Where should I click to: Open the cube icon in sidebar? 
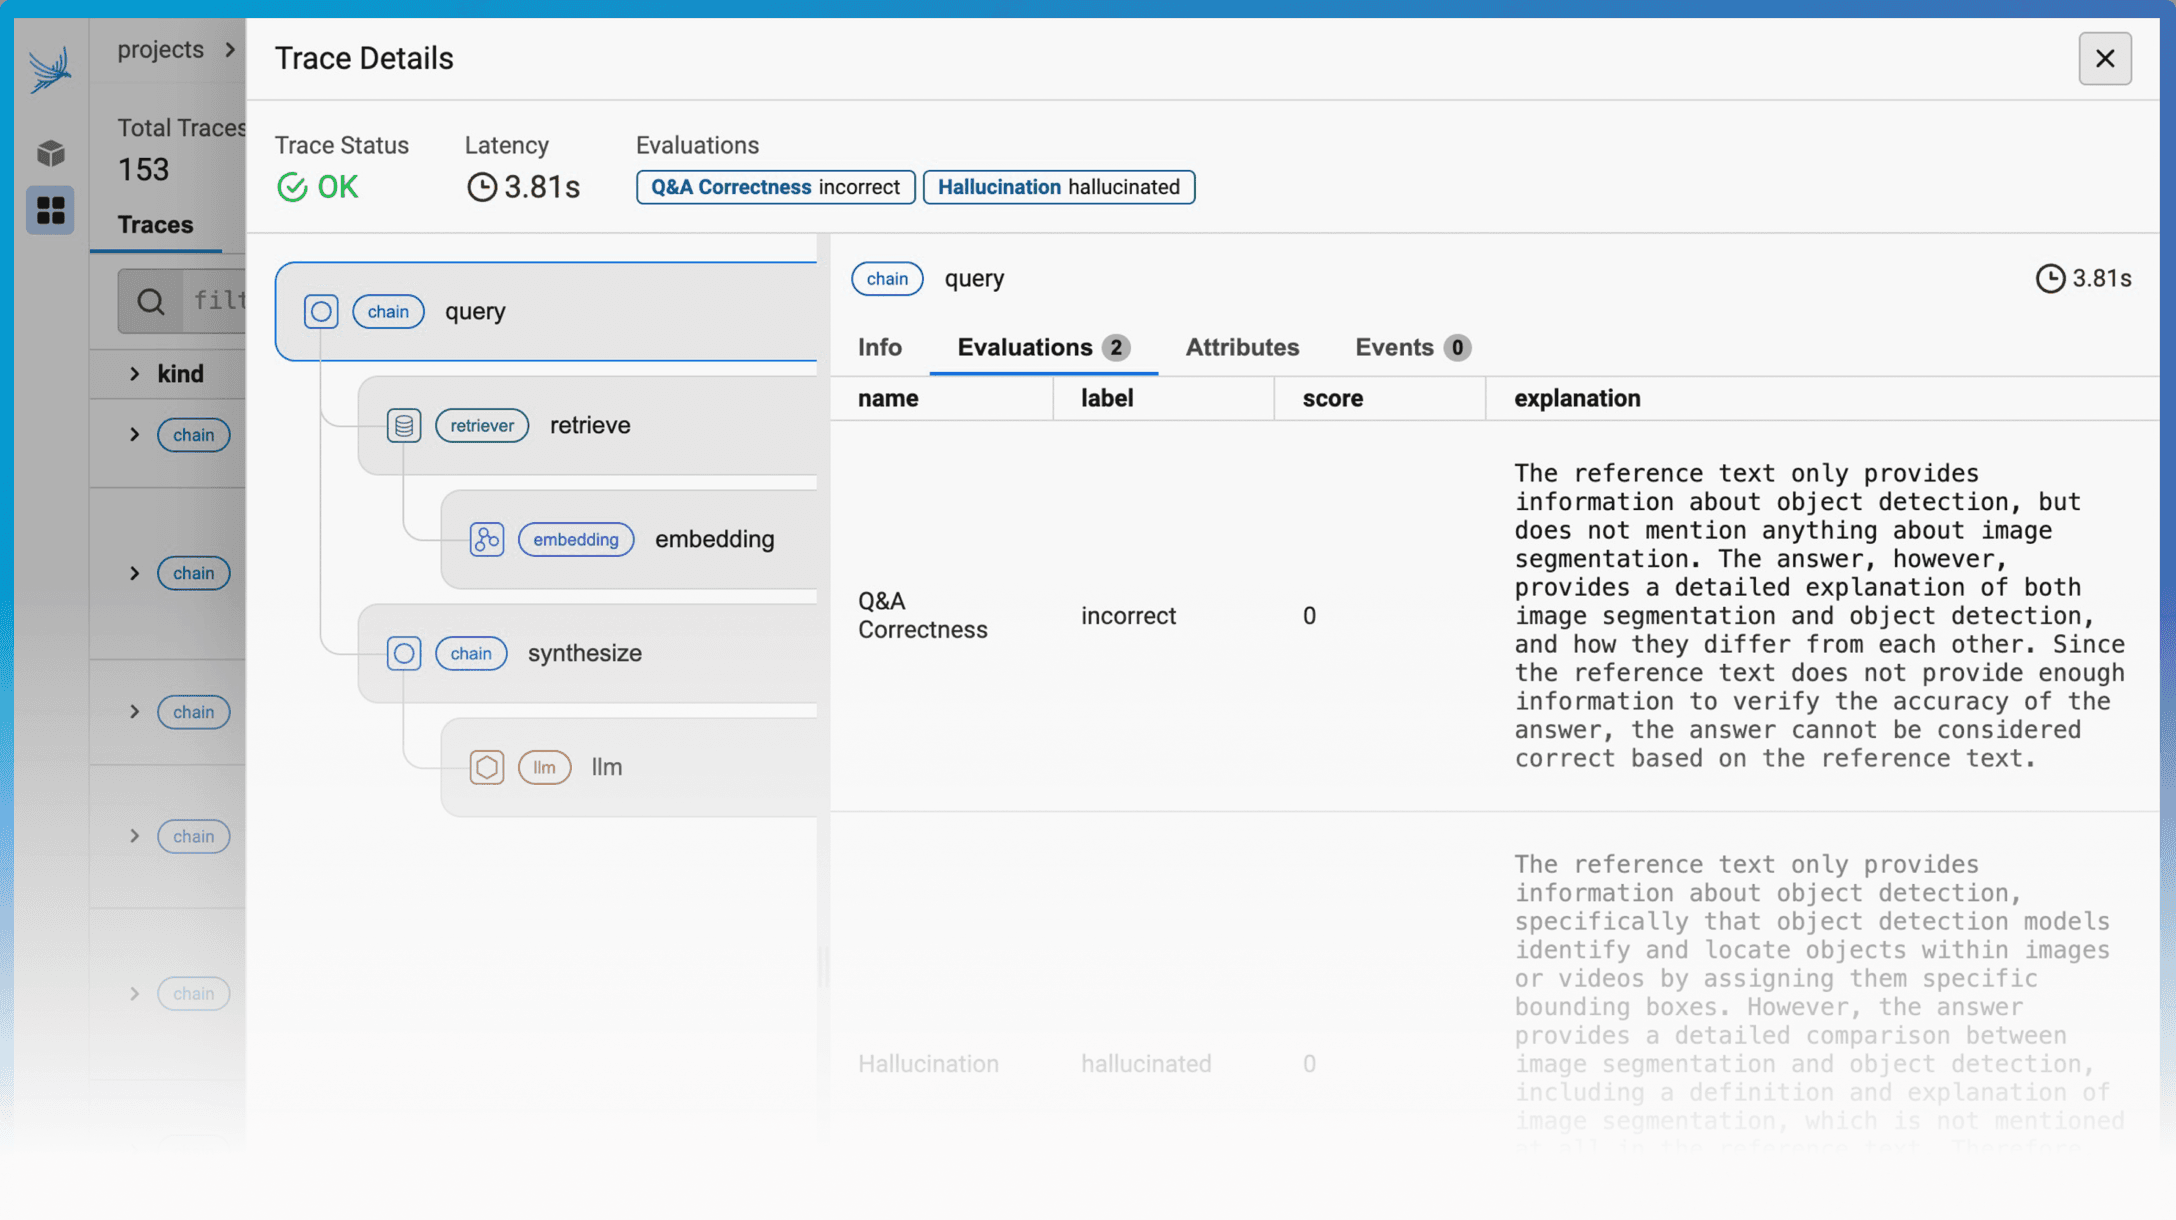coord(51,153)
